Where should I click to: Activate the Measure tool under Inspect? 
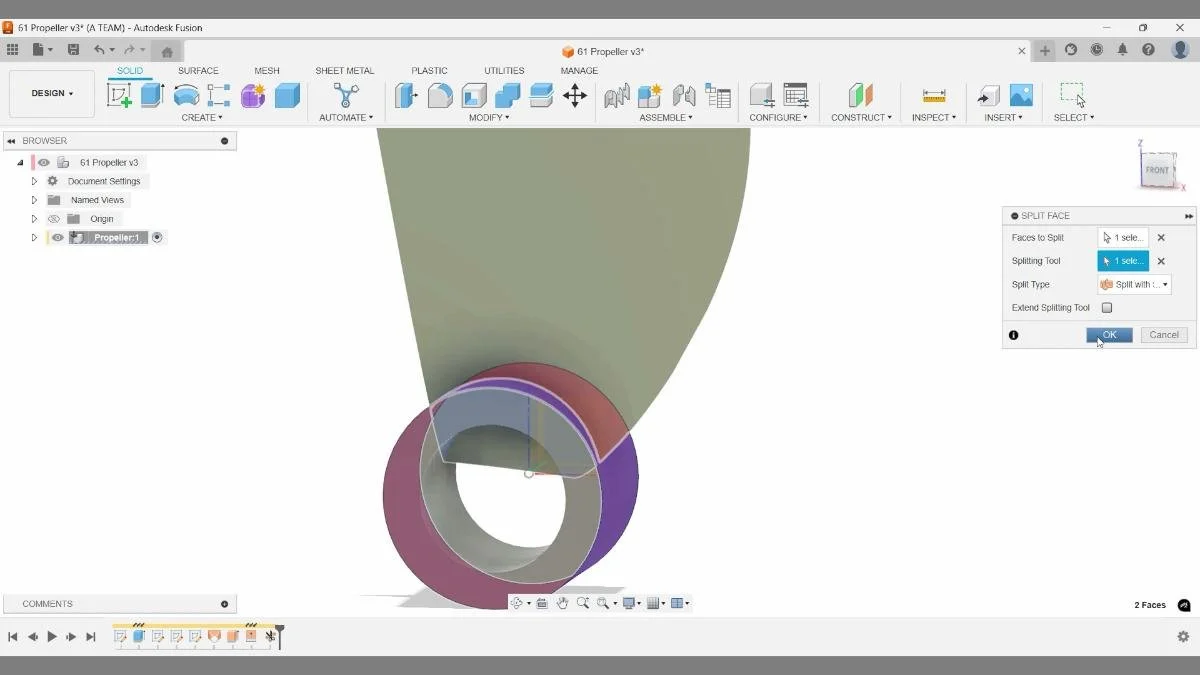pos(933,95)
